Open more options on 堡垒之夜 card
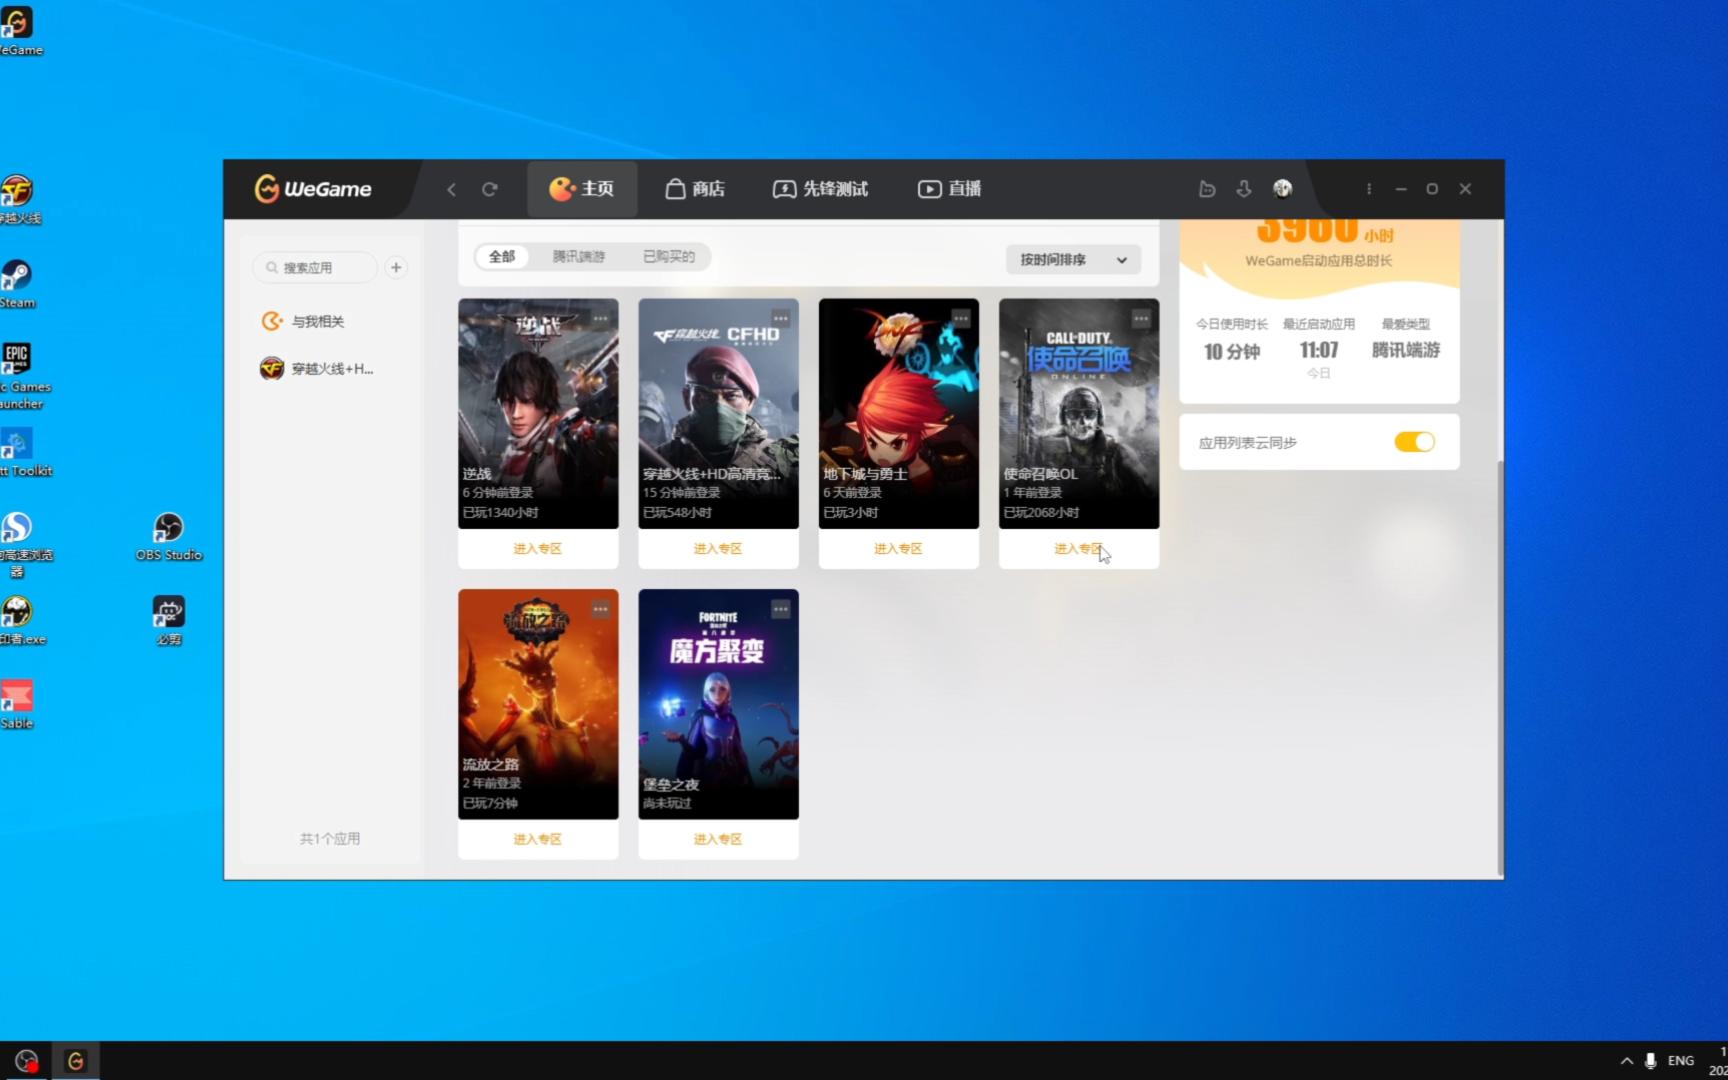The image size is (1728, 1080). pos(780,609)
